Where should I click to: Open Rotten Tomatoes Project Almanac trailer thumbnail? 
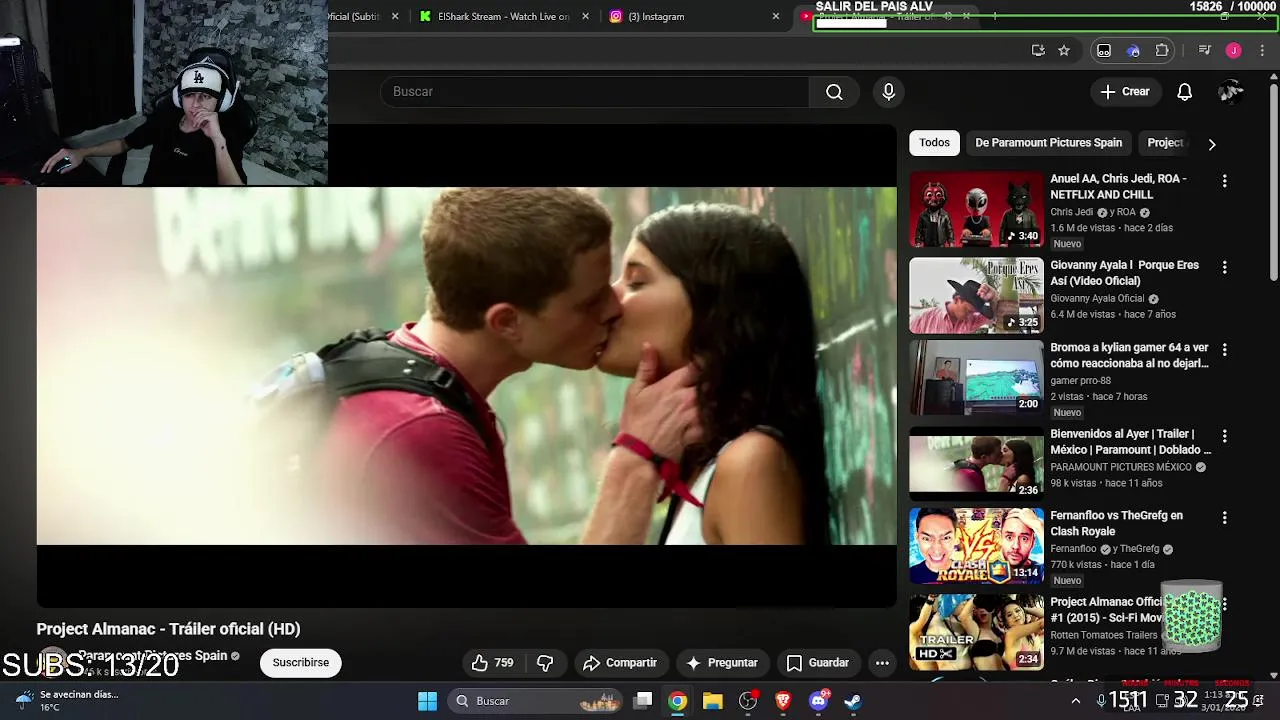click(x=976, y=632)
